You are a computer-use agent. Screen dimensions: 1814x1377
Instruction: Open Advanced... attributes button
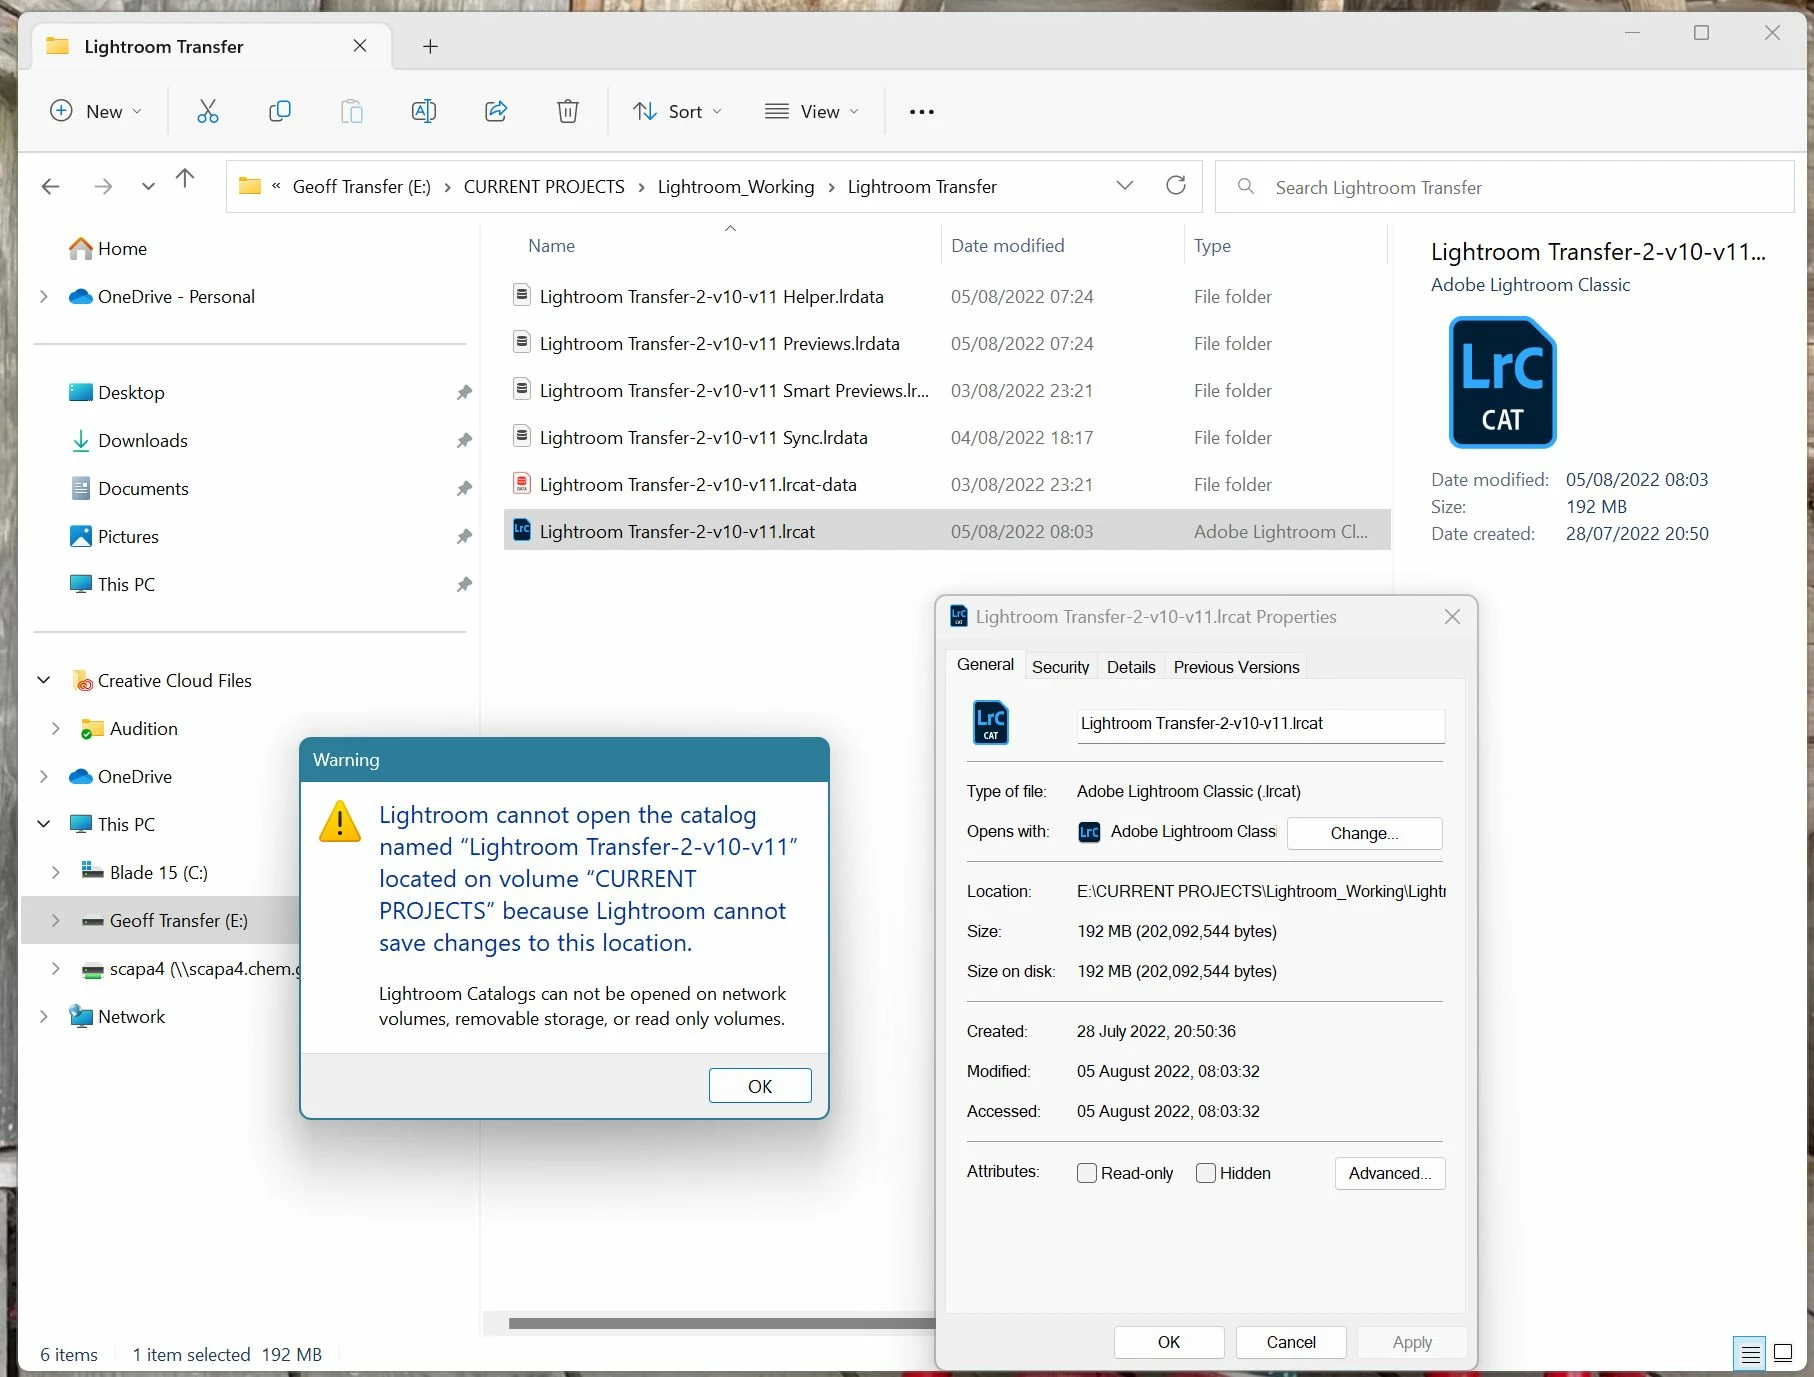(x=1390, y=1173)
